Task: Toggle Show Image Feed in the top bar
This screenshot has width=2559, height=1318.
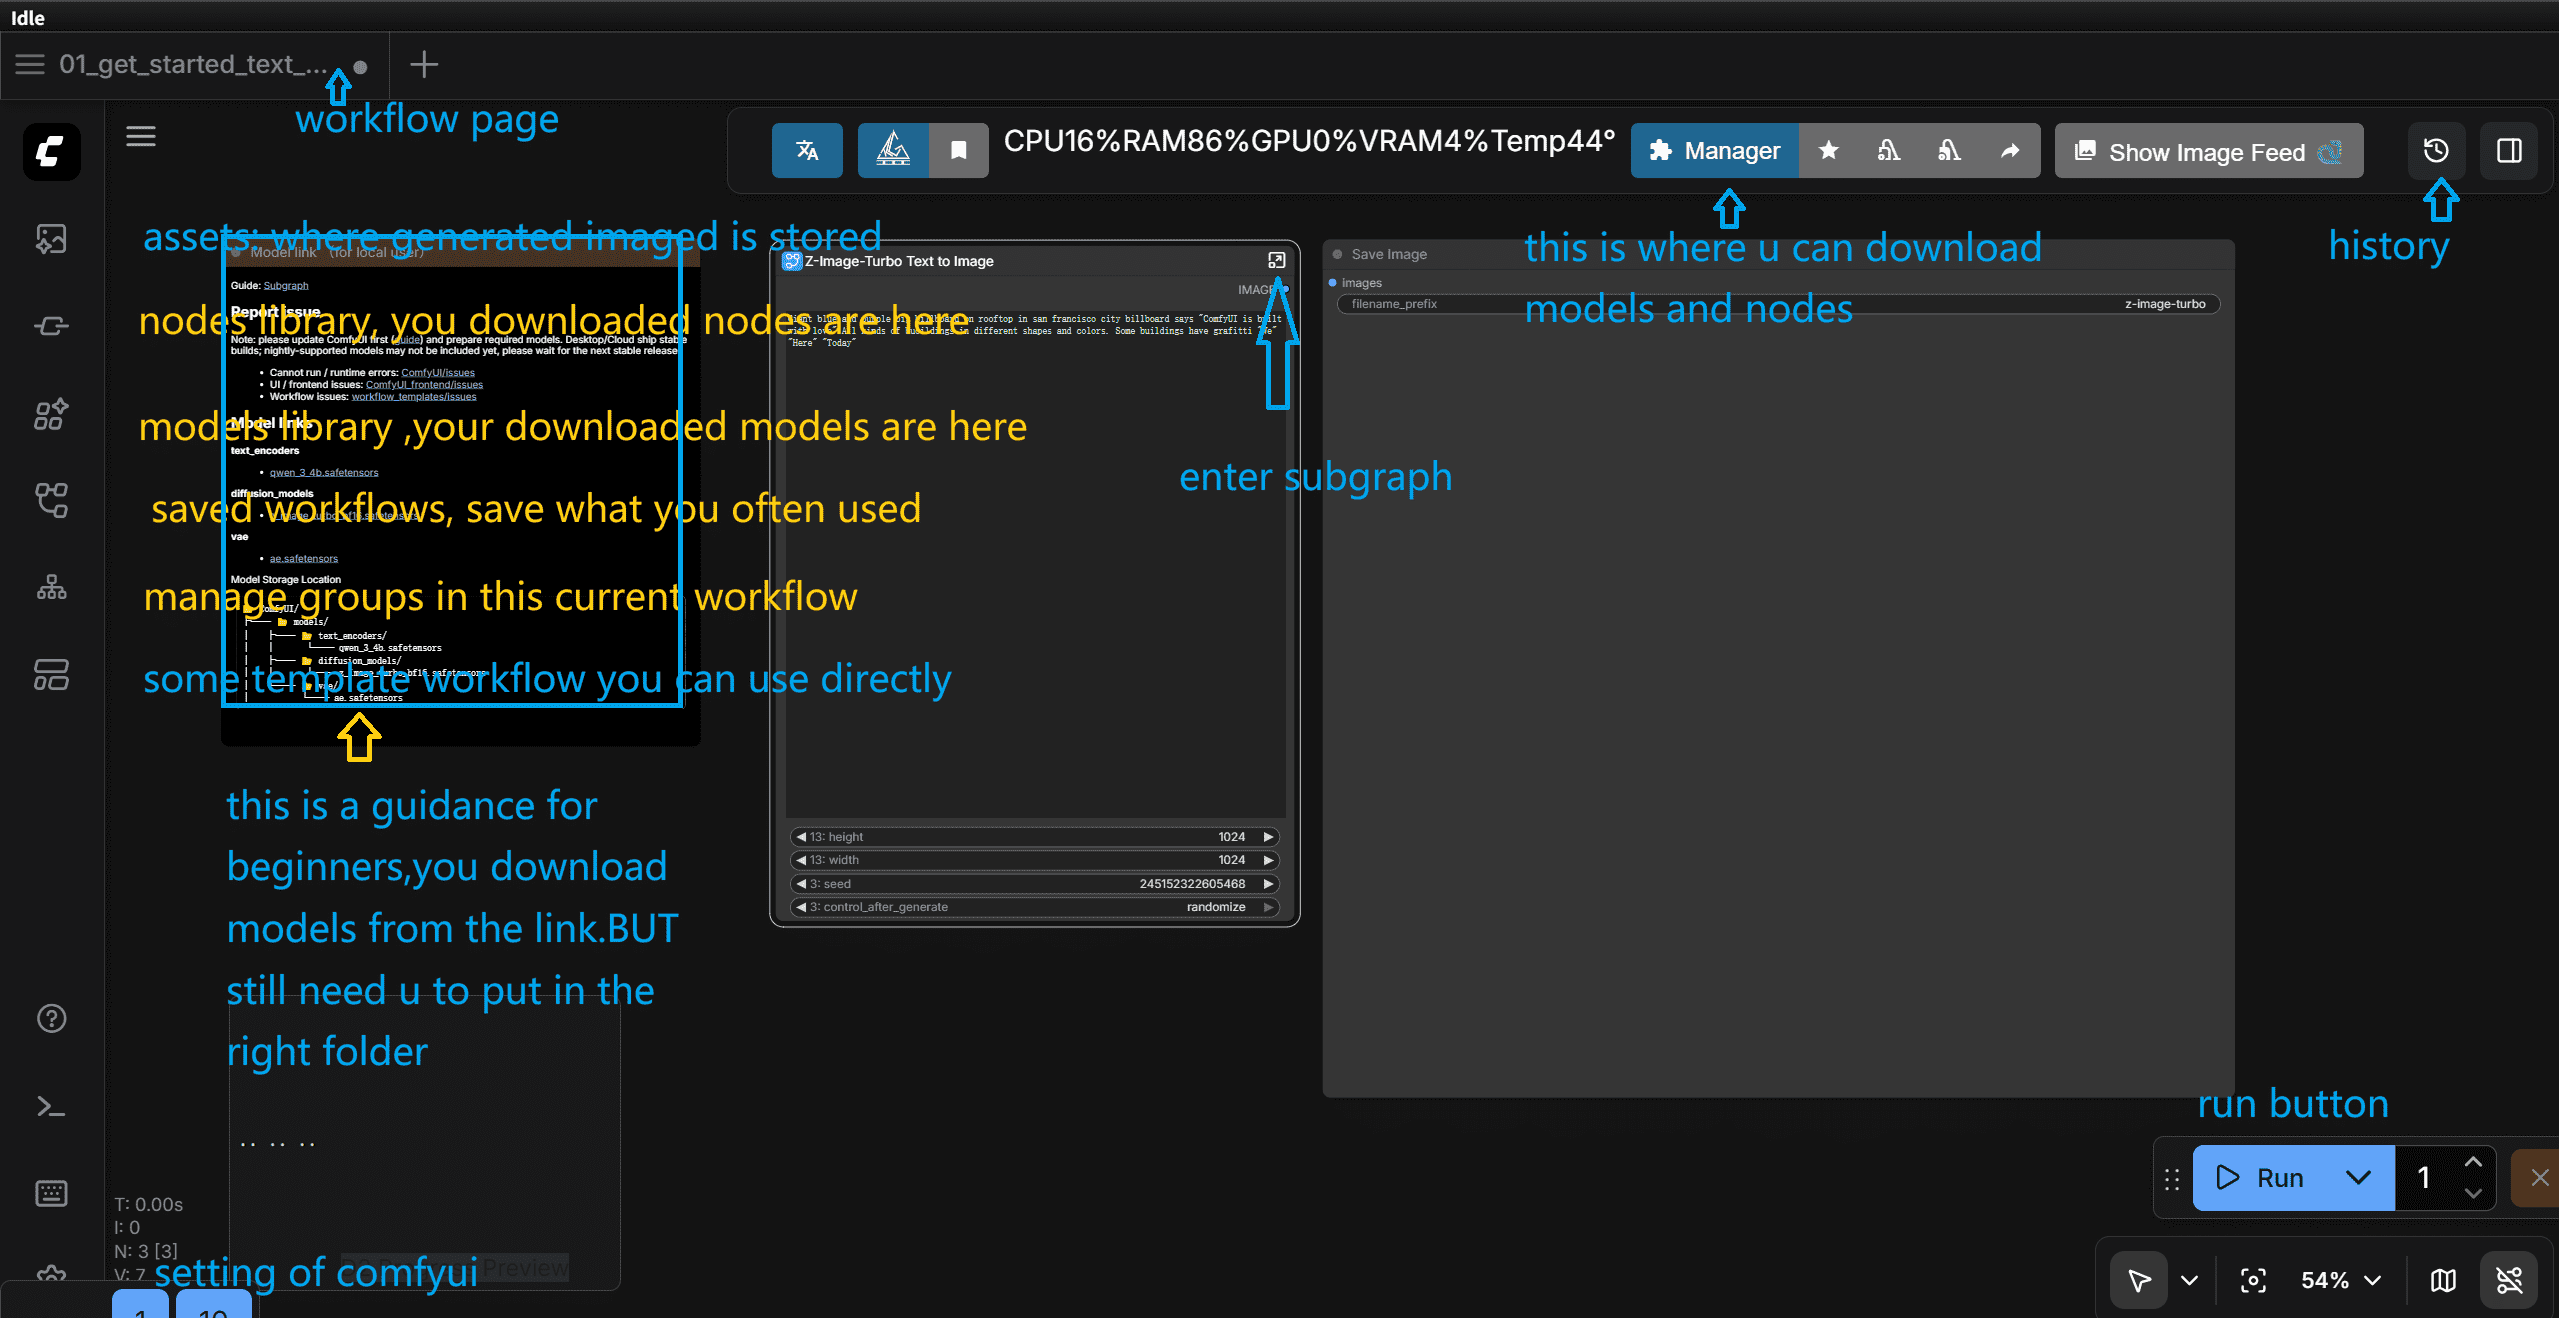Action: pos(2206,151)
